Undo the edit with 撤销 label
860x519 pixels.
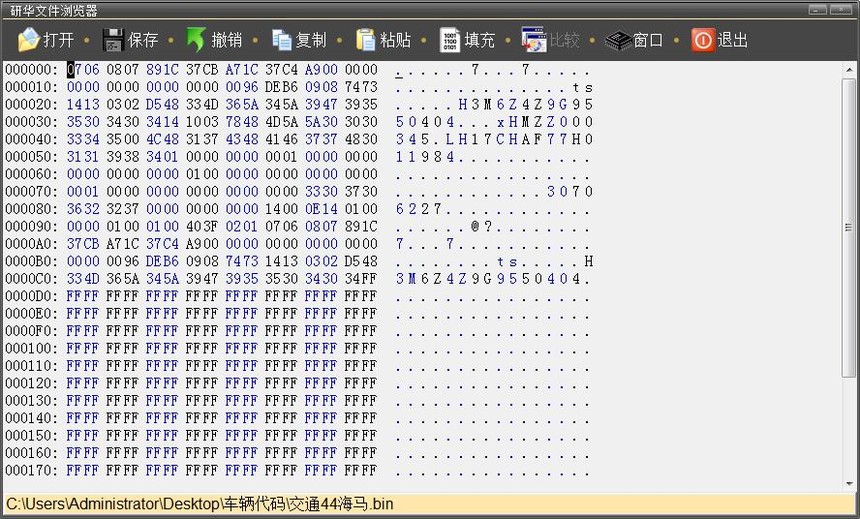point(227,40)
